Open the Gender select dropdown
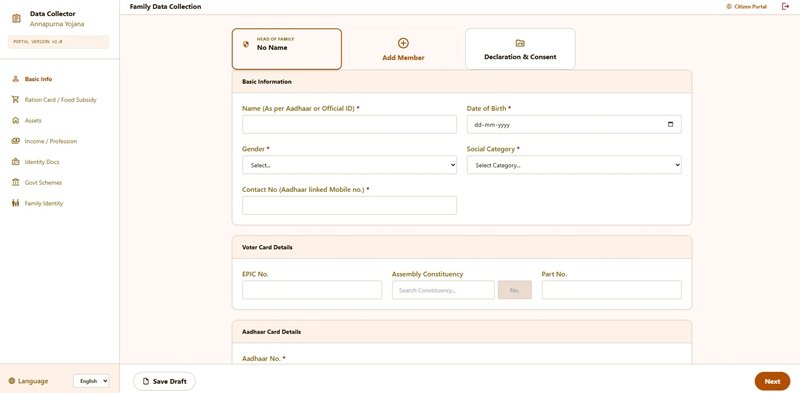 click(349, 165)
